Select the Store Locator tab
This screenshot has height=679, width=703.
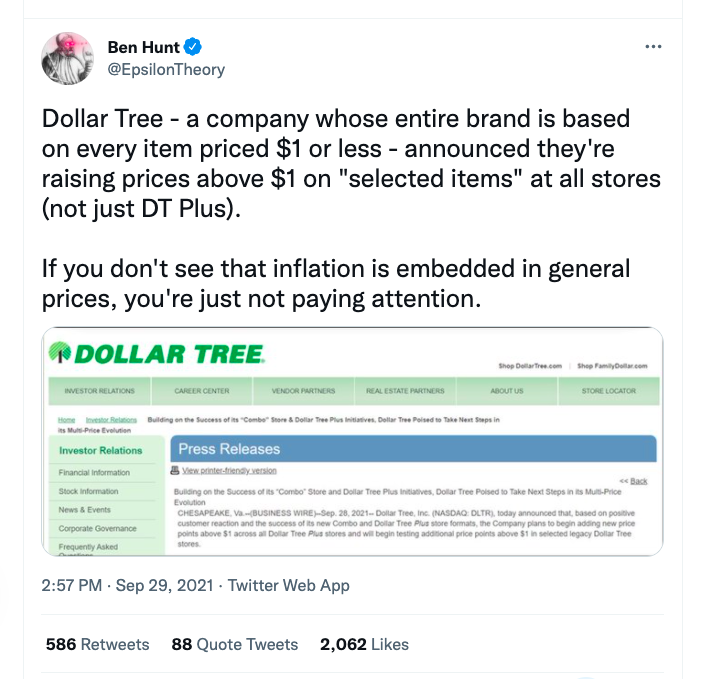(608, 391)
